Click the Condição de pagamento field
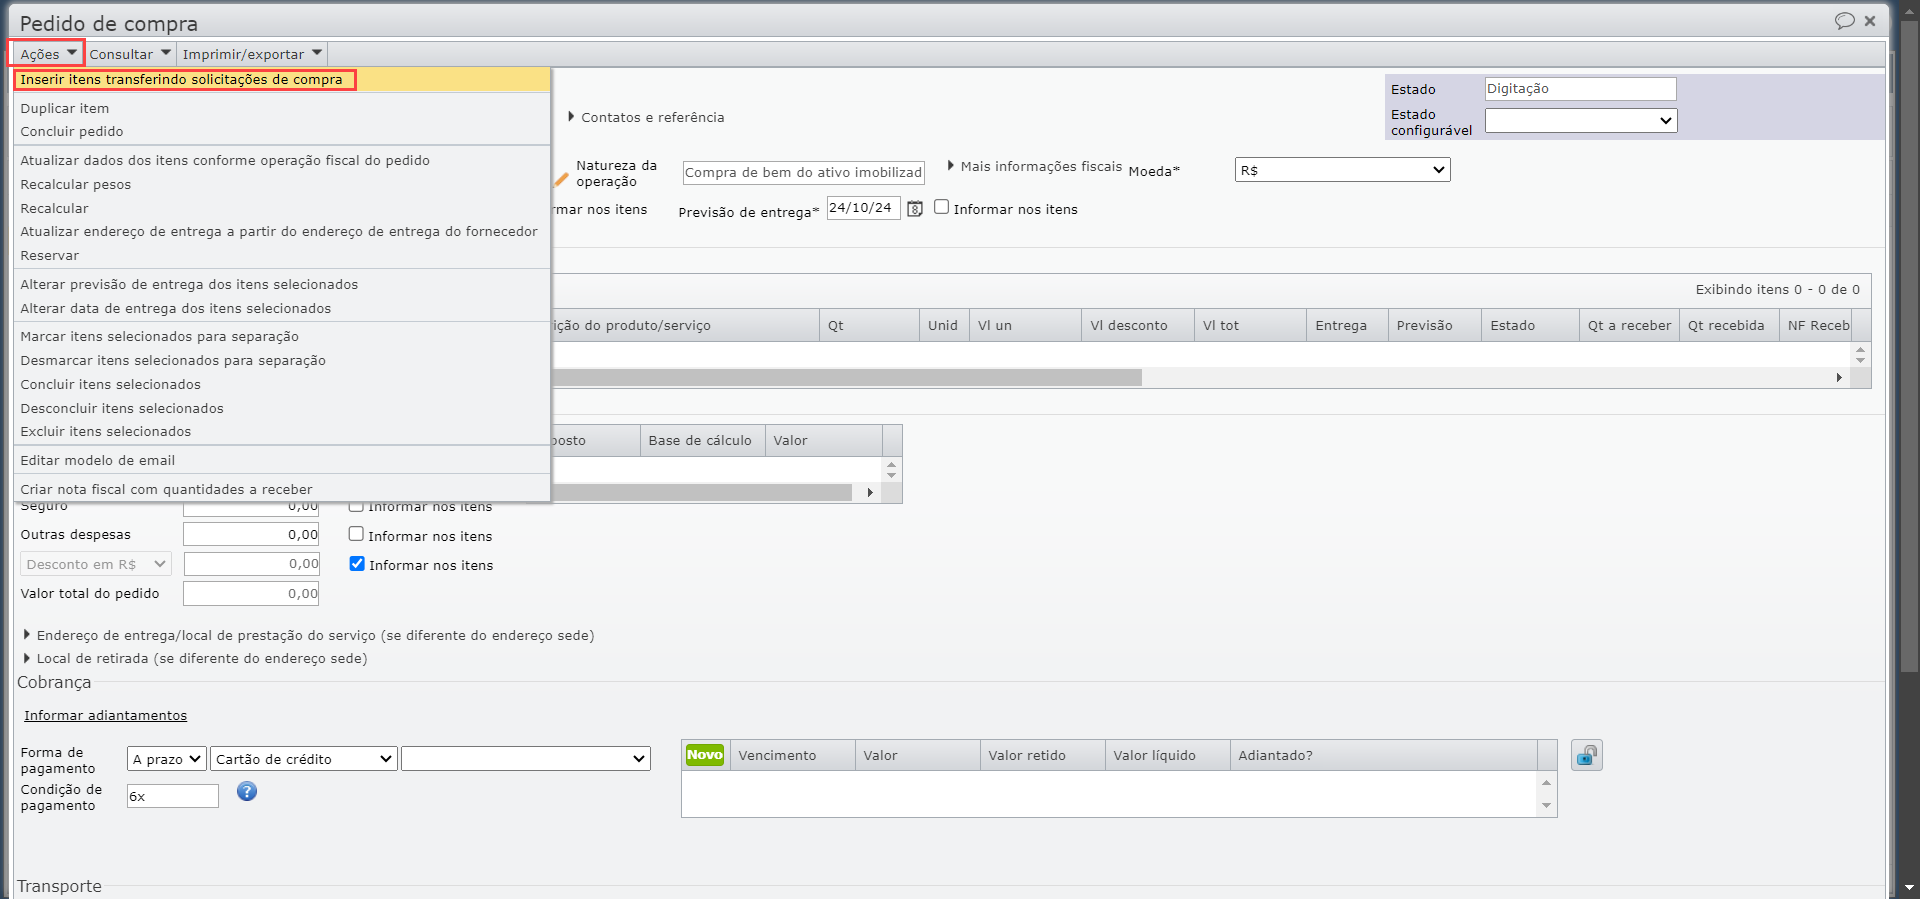The width and height of the screenshot is (1920, 899). pyautogui.click(x=172, y=796)
